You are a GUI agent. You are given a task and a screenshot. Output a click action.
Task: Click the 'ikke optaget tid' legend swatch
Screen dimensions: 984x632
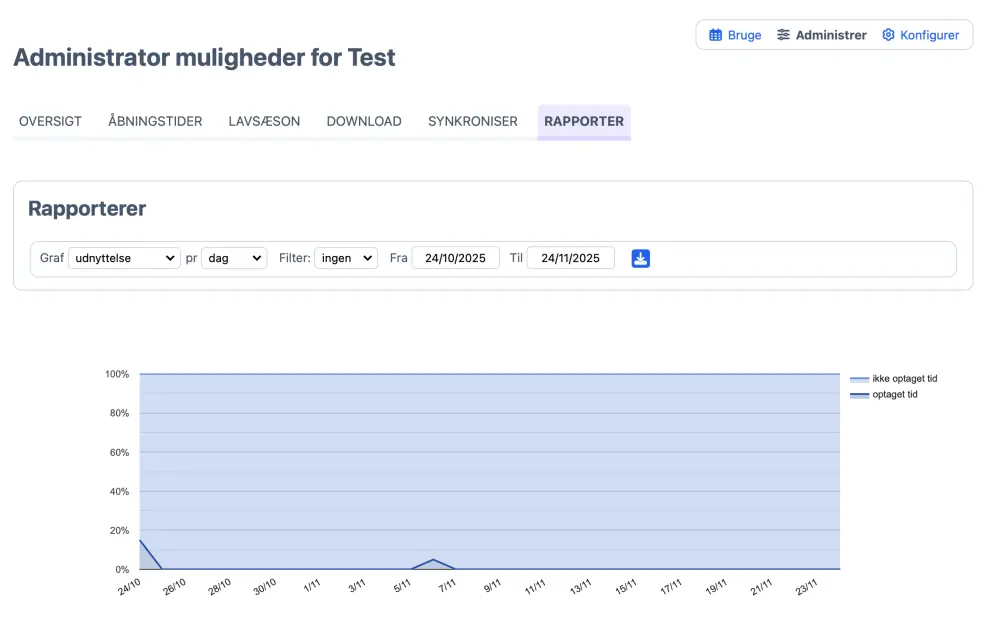(859, 380)
